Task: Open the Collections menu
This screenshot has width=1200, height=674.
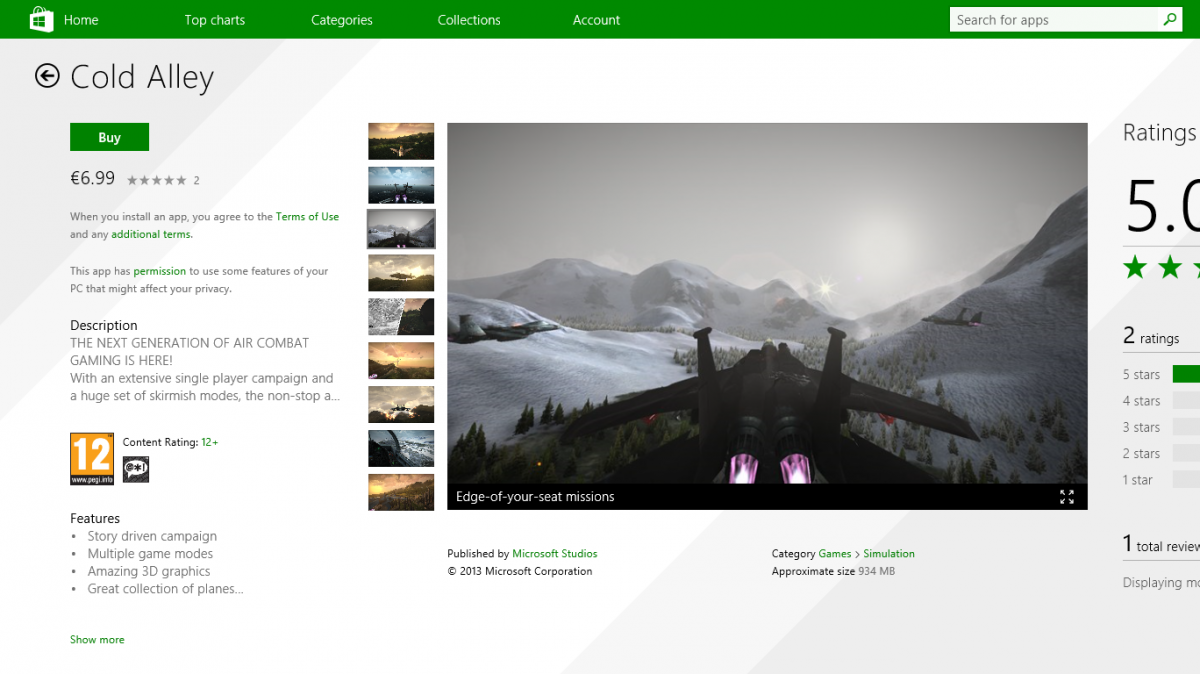Action: tap(469, 20)
